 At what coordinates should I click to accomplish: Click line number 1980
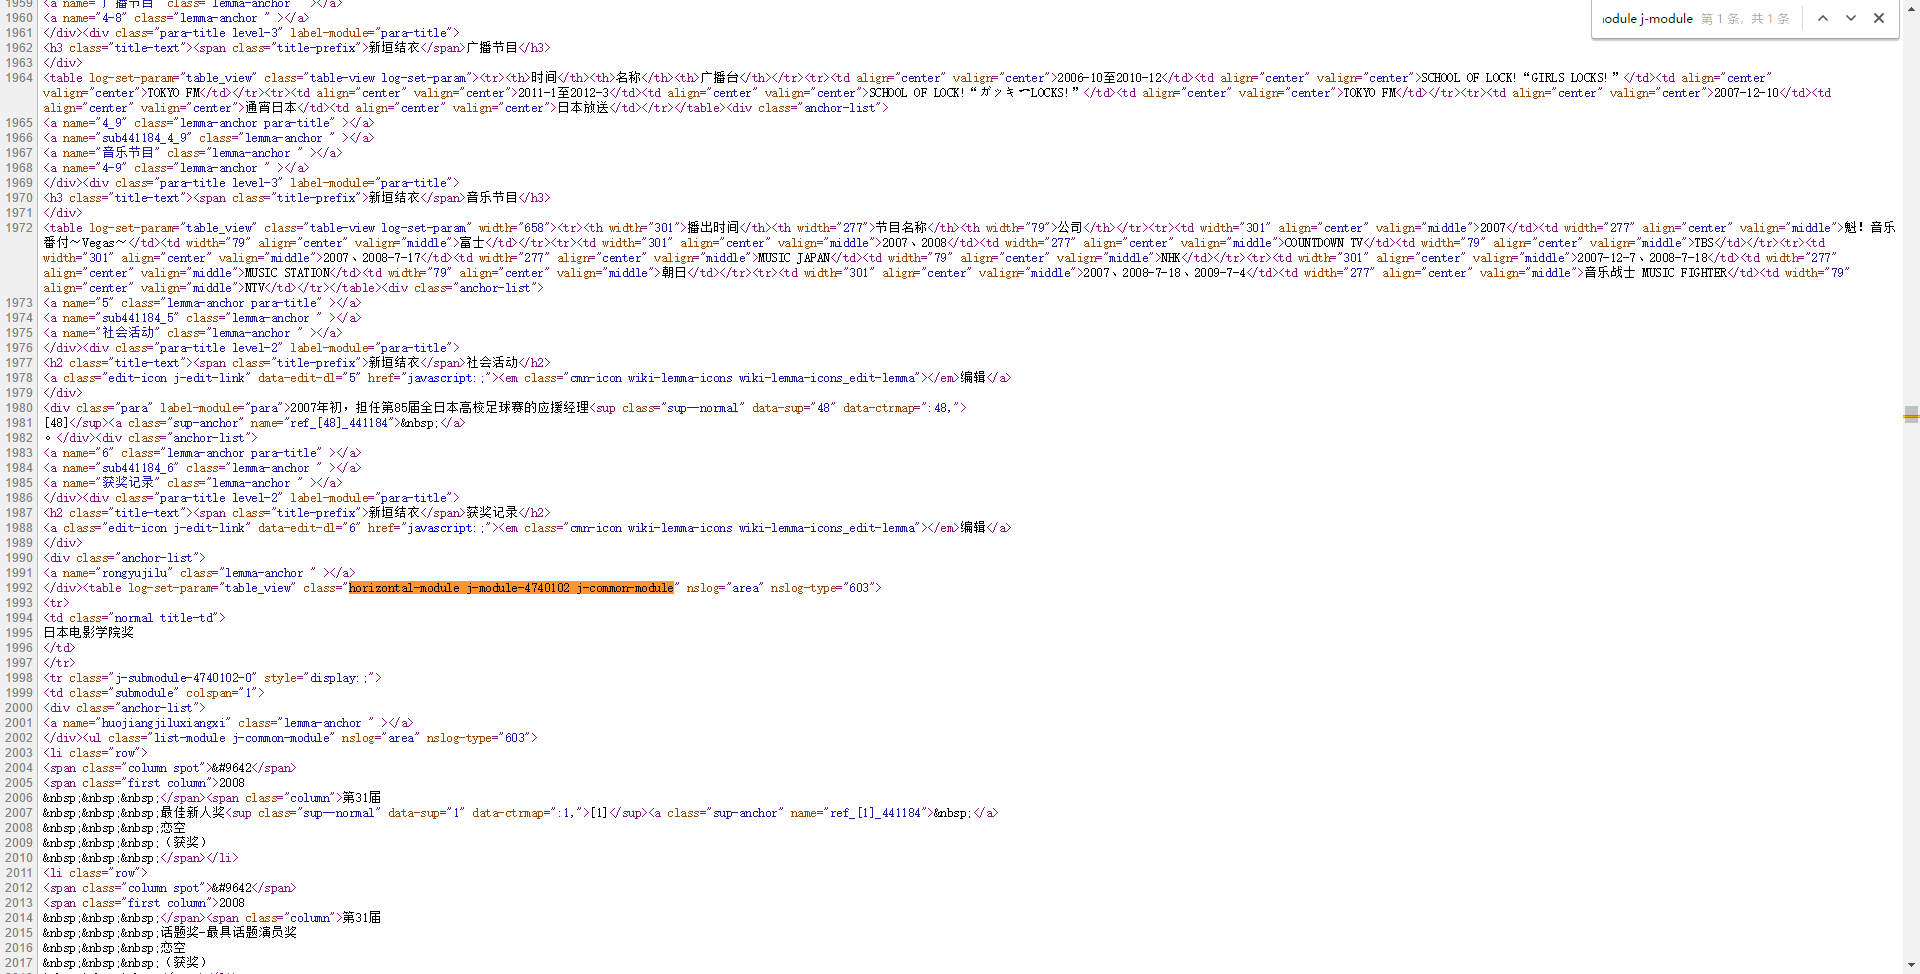click(x=19, y=408)
